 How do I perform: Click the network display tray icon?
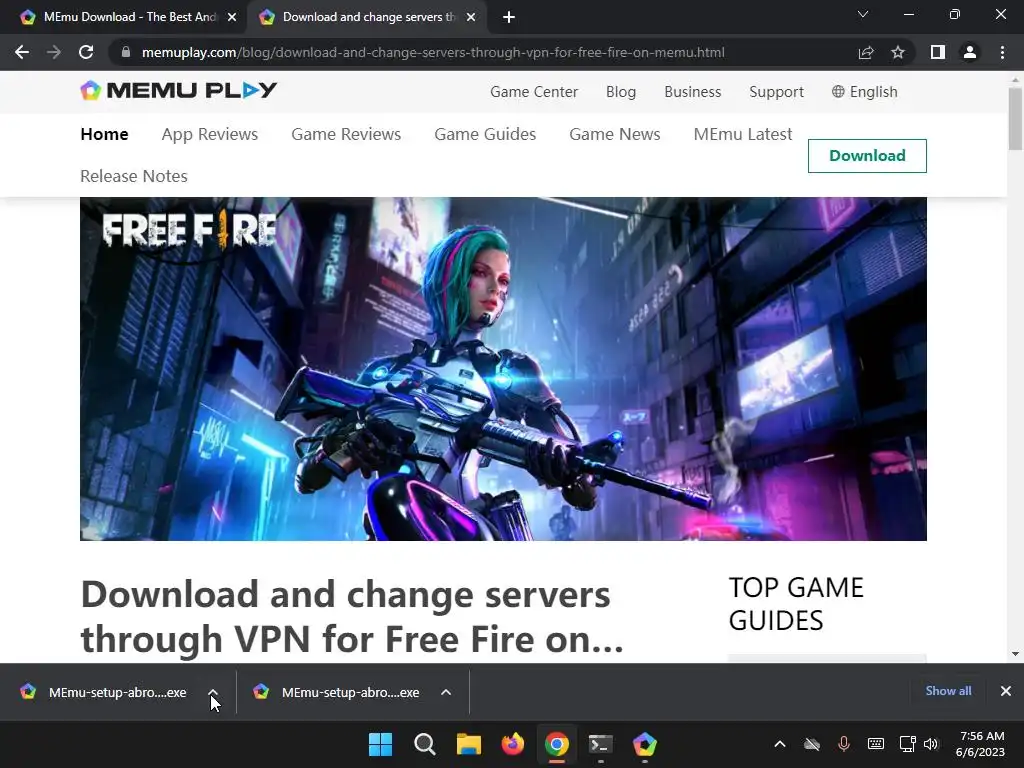pyautogui.click(x=907, y=744)
